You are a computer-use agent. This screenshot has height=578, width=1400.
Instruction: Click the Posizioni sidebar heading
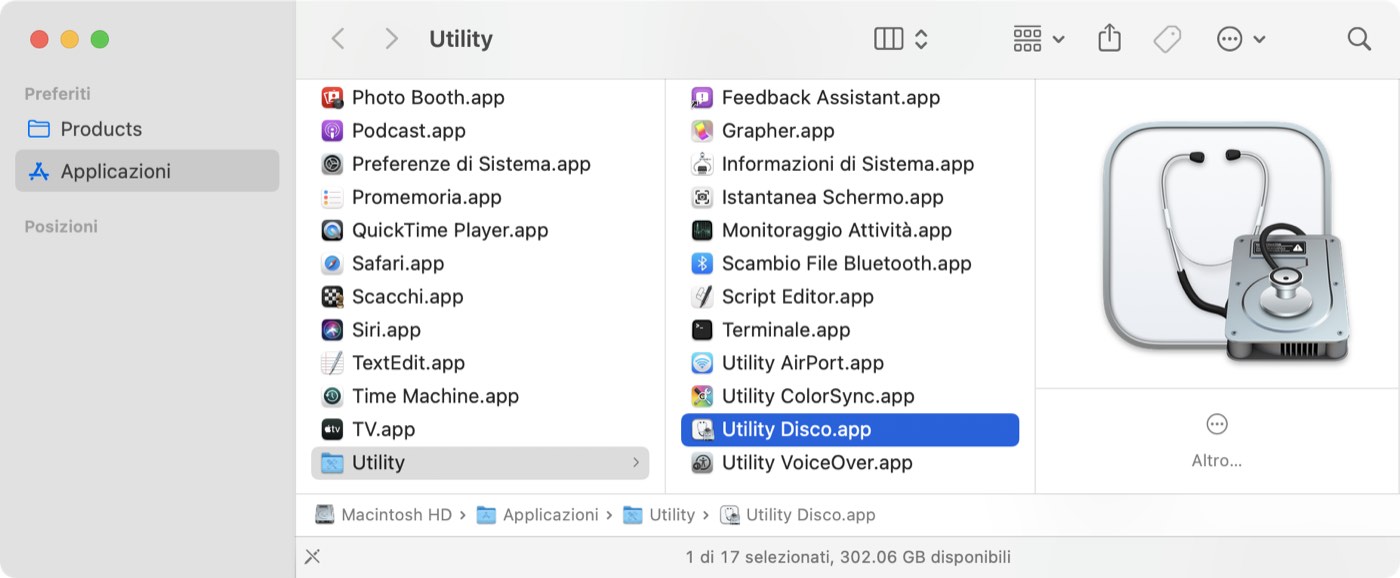(61, 227)
